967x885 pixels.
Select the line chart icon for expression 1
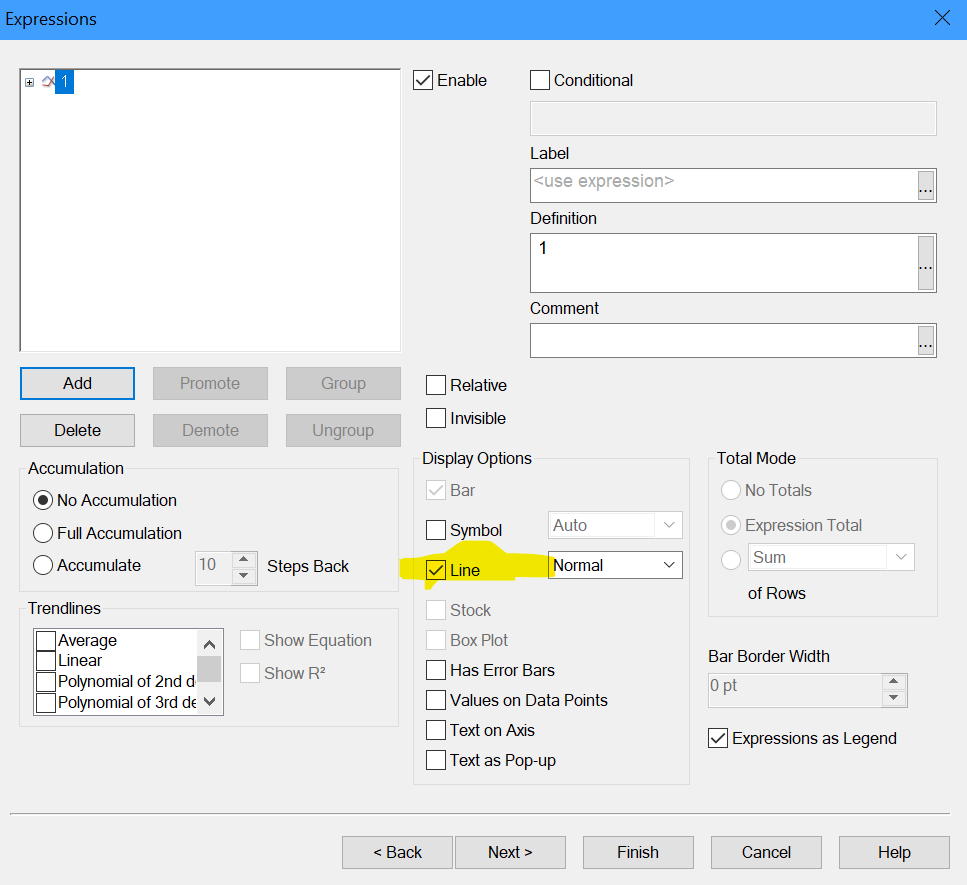[48, 81]
